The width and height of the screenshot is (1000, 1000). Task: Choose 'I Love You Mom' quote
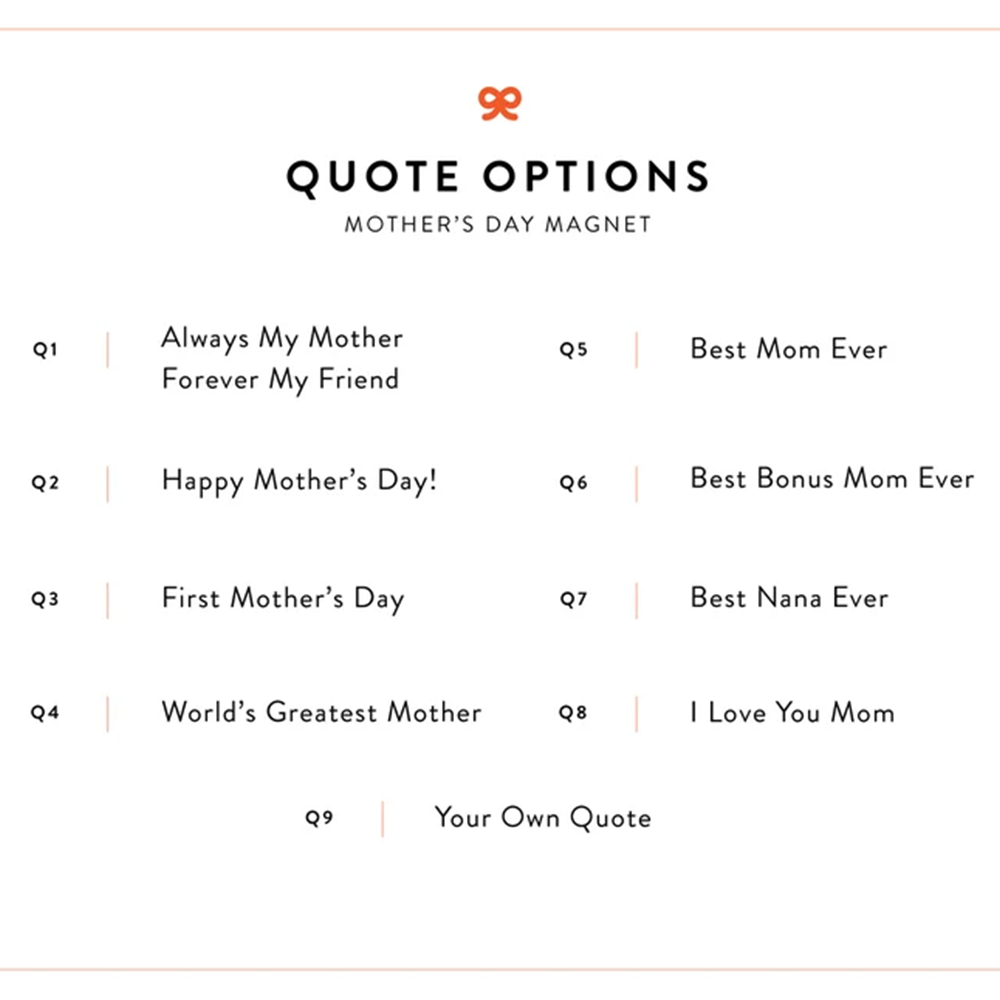click(793, 712)
